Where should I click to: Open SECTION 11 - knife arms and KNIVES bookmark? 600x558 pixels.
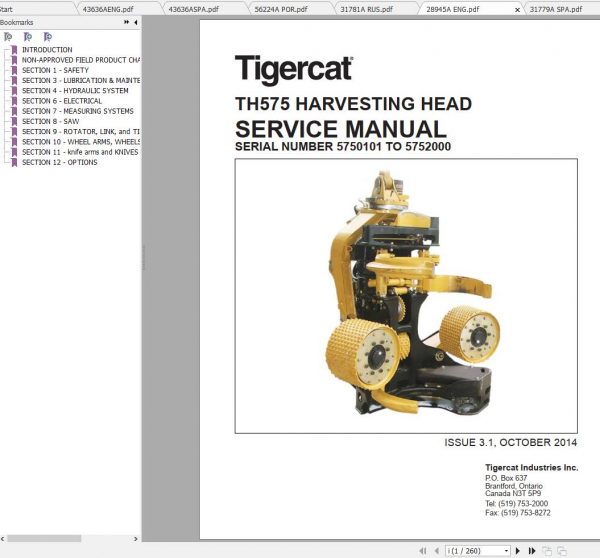coord(80,152)
